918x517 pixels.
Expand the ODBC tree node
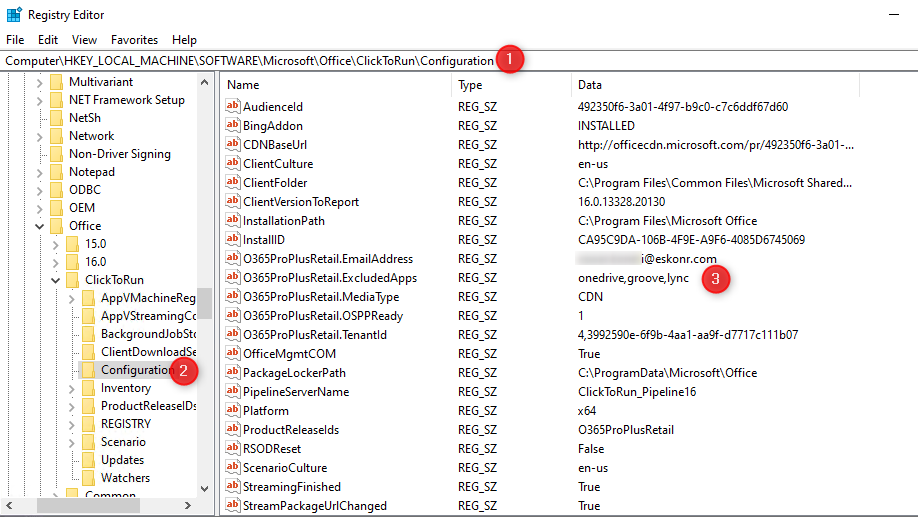(39, 191)
